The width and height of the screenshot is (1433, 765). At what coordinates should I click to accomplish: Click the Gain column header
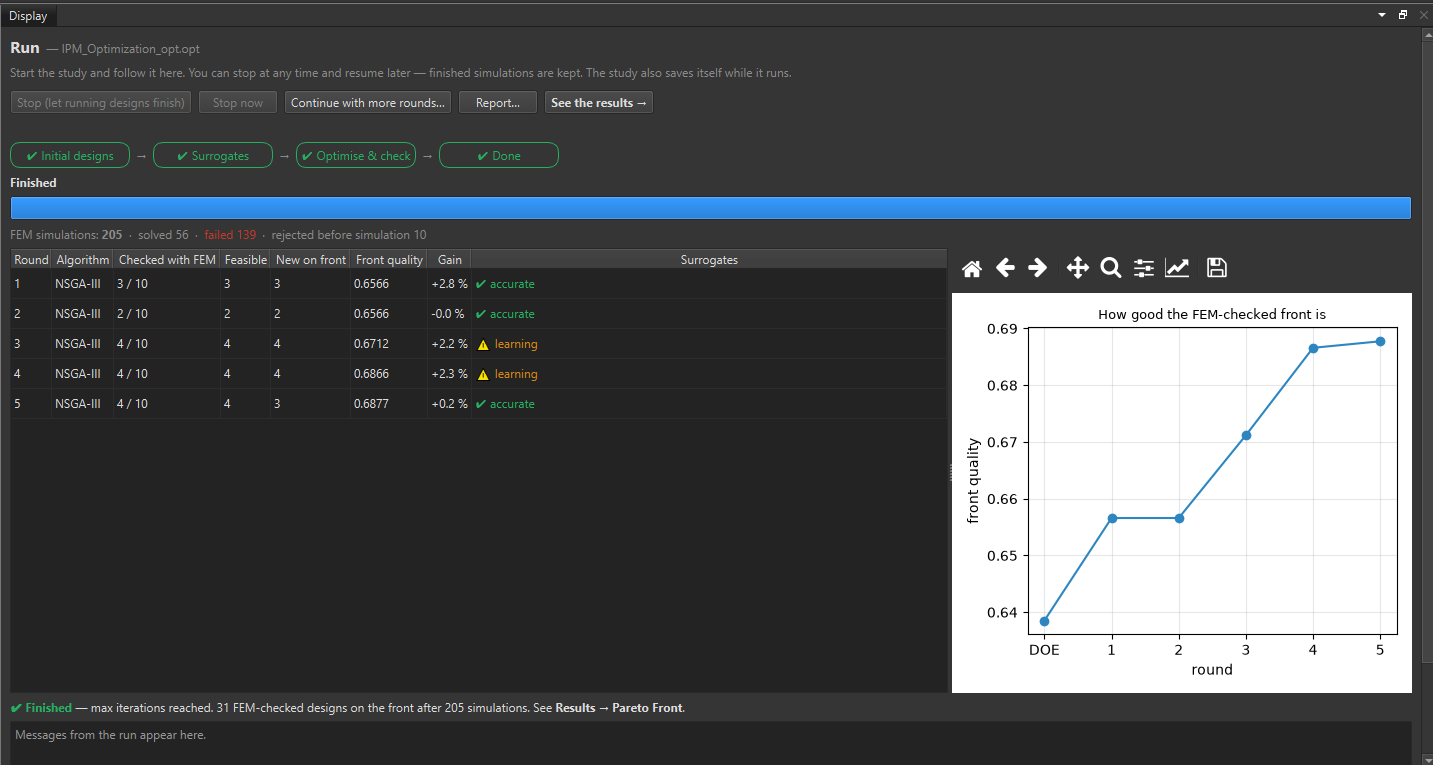click(x=450, y=260)
